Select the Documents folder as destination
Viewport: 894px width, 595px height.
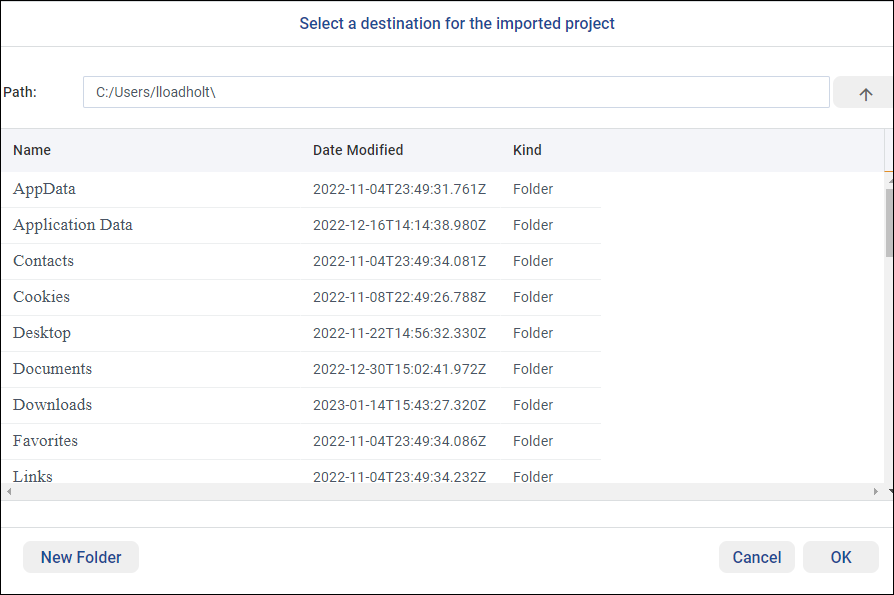(x=52, y=369)
